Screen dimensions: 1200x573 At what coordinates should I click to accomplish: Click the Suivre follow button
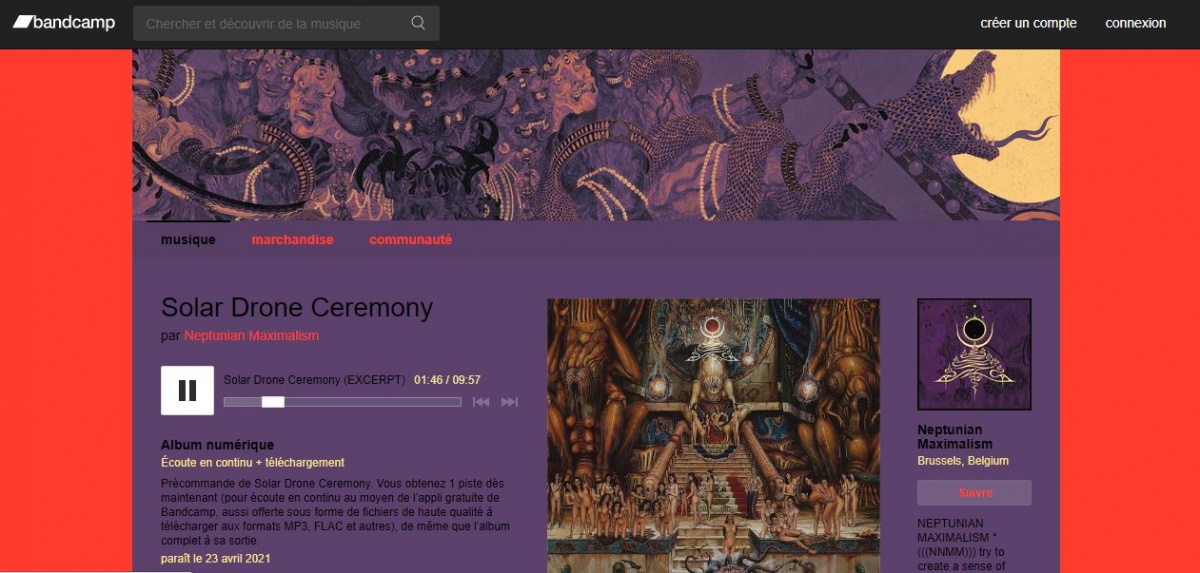pyautogui.click(x=974, y=493)
